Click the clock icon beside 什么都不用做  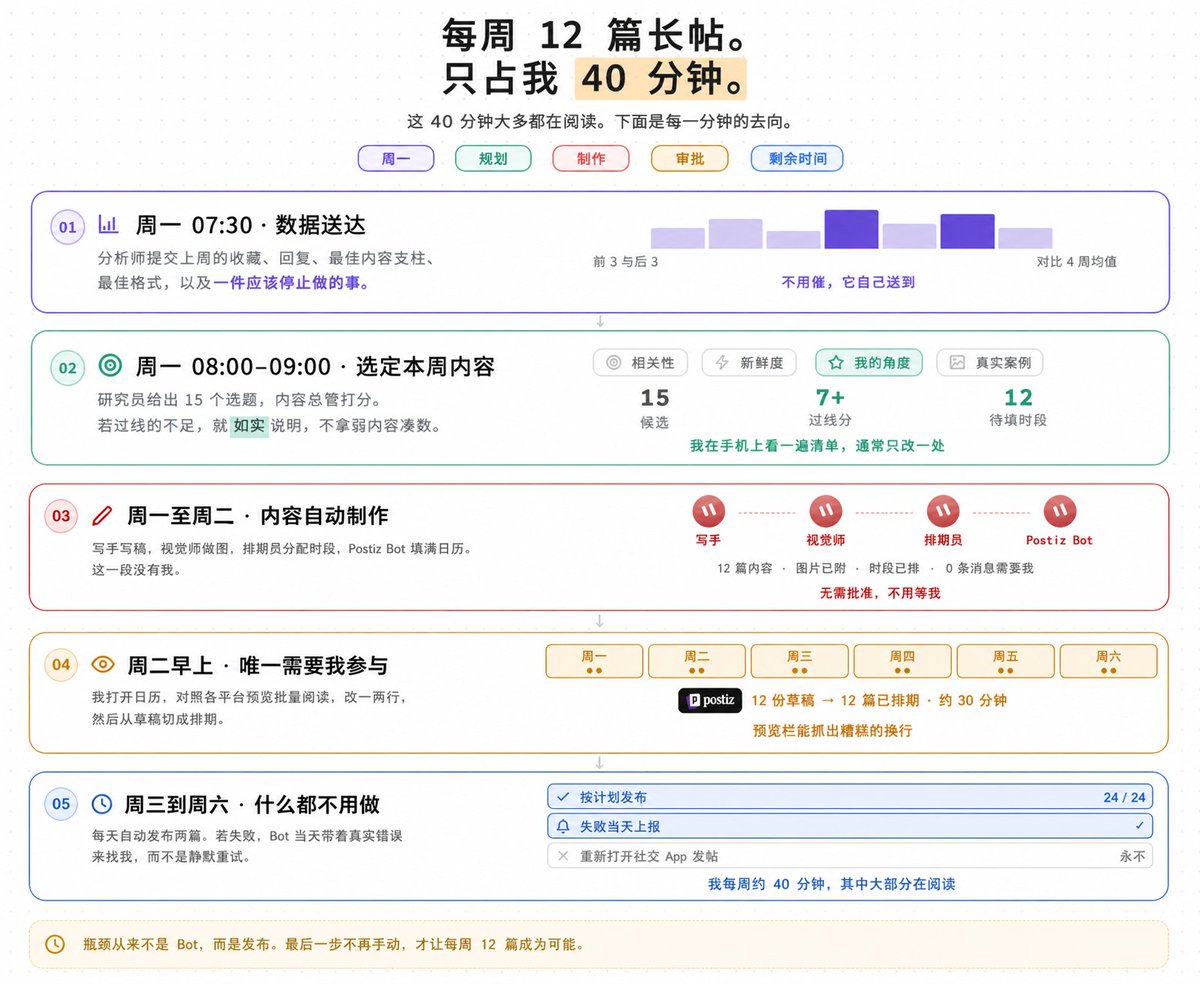(102, 804)
